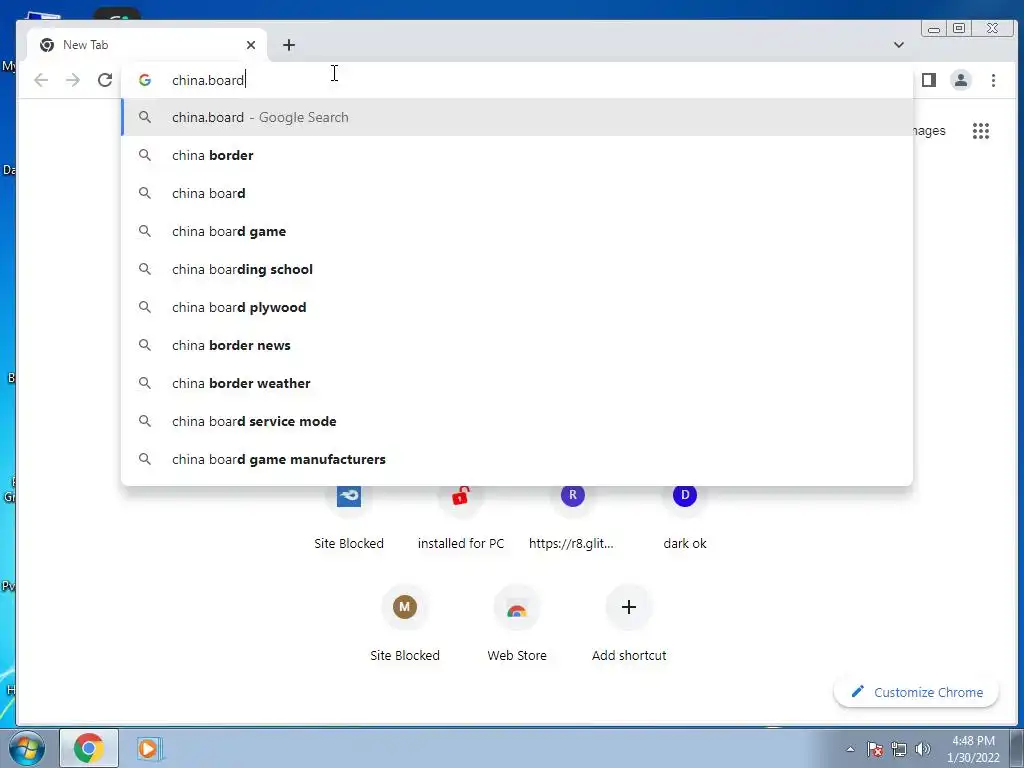
Task: Open Chrome three-dot menu
Action: [993, 80]
